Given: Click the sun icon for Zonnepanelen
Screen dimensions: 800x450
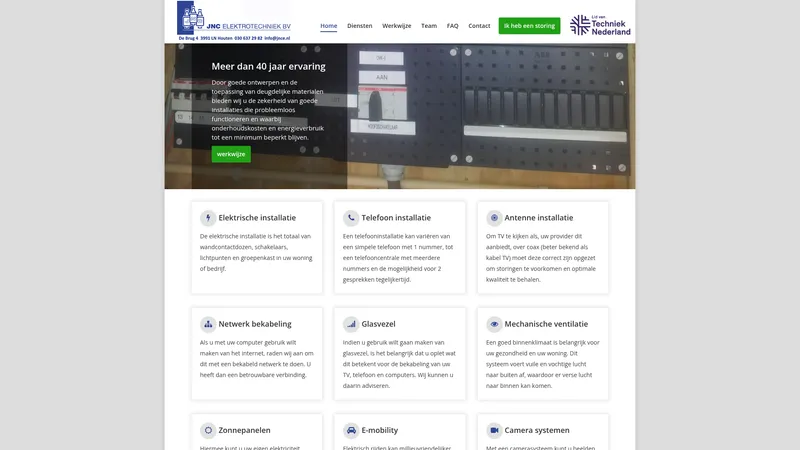Looking at the screenshot, I should pos(208,430).
